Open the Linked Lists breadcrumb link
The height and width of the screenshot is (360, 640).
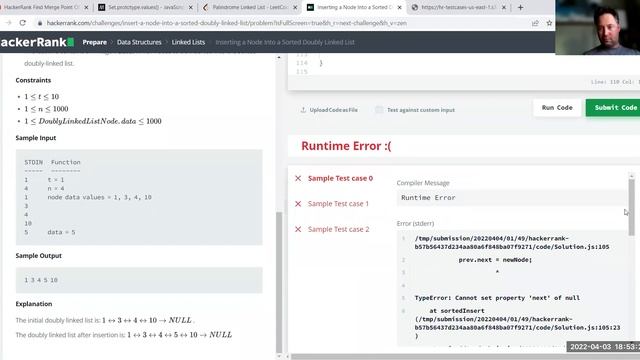coord(188,42)
